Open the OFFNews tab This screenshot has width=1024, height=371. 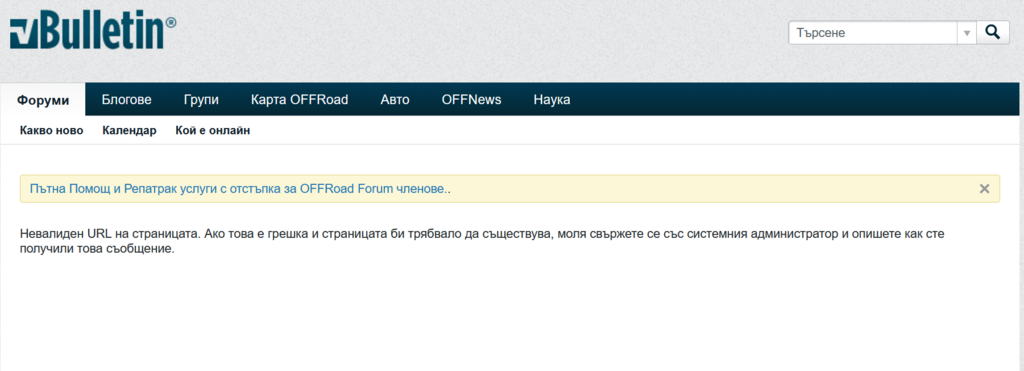click(472, 100)
